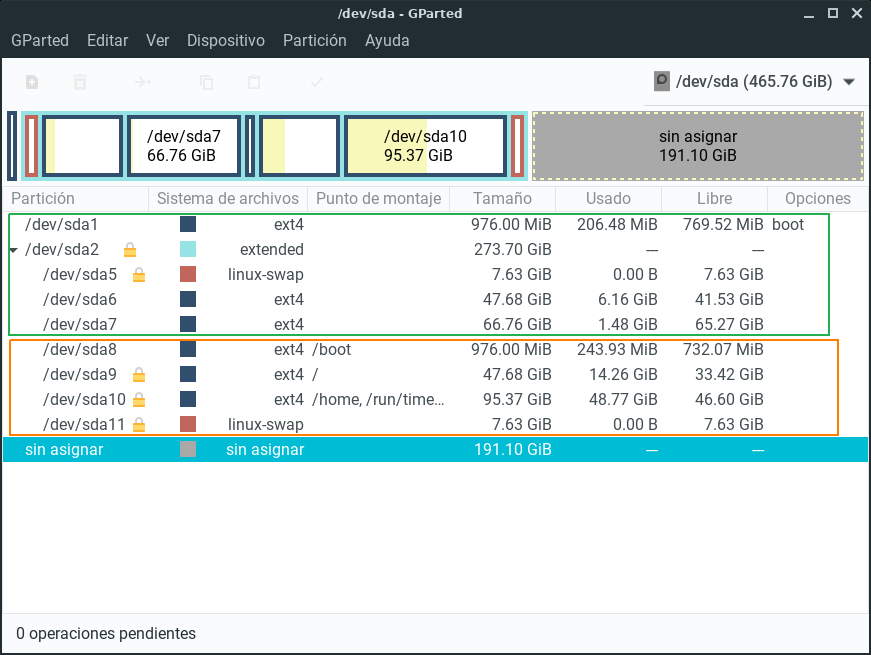This screenshot has width=871, height=655.
Task: Click the red swatch of /dev/sda11 linux-swap
Action: [x=188, y=424]
